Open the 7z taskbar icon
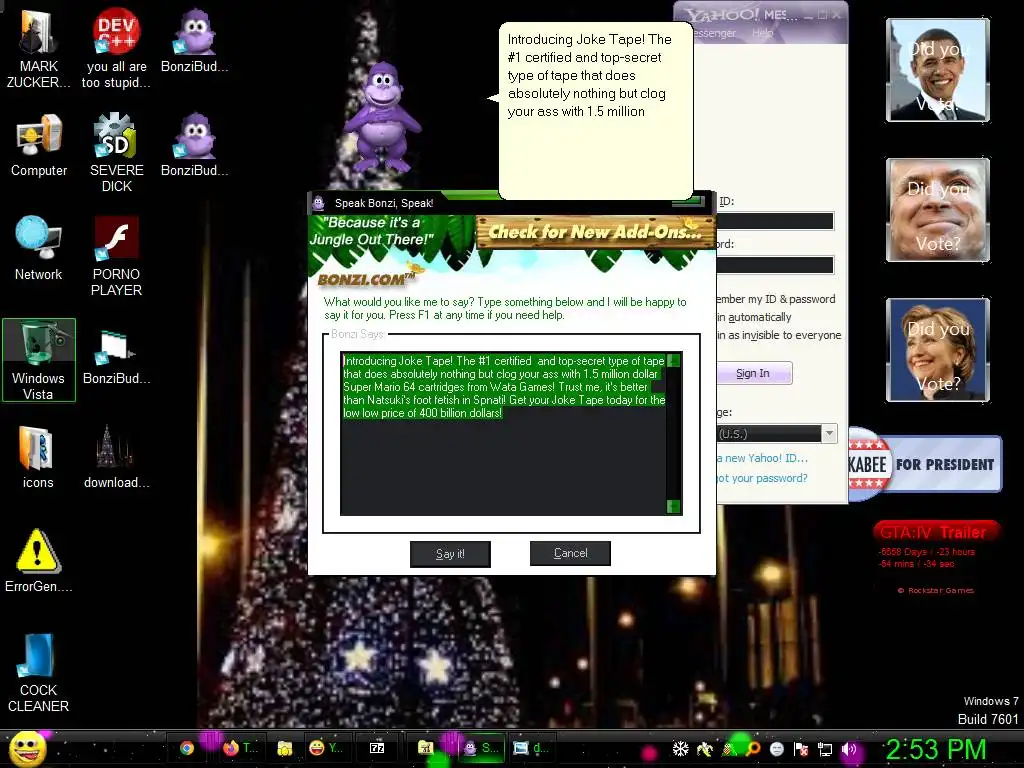 pyautogui.click(x=377, y=748)
